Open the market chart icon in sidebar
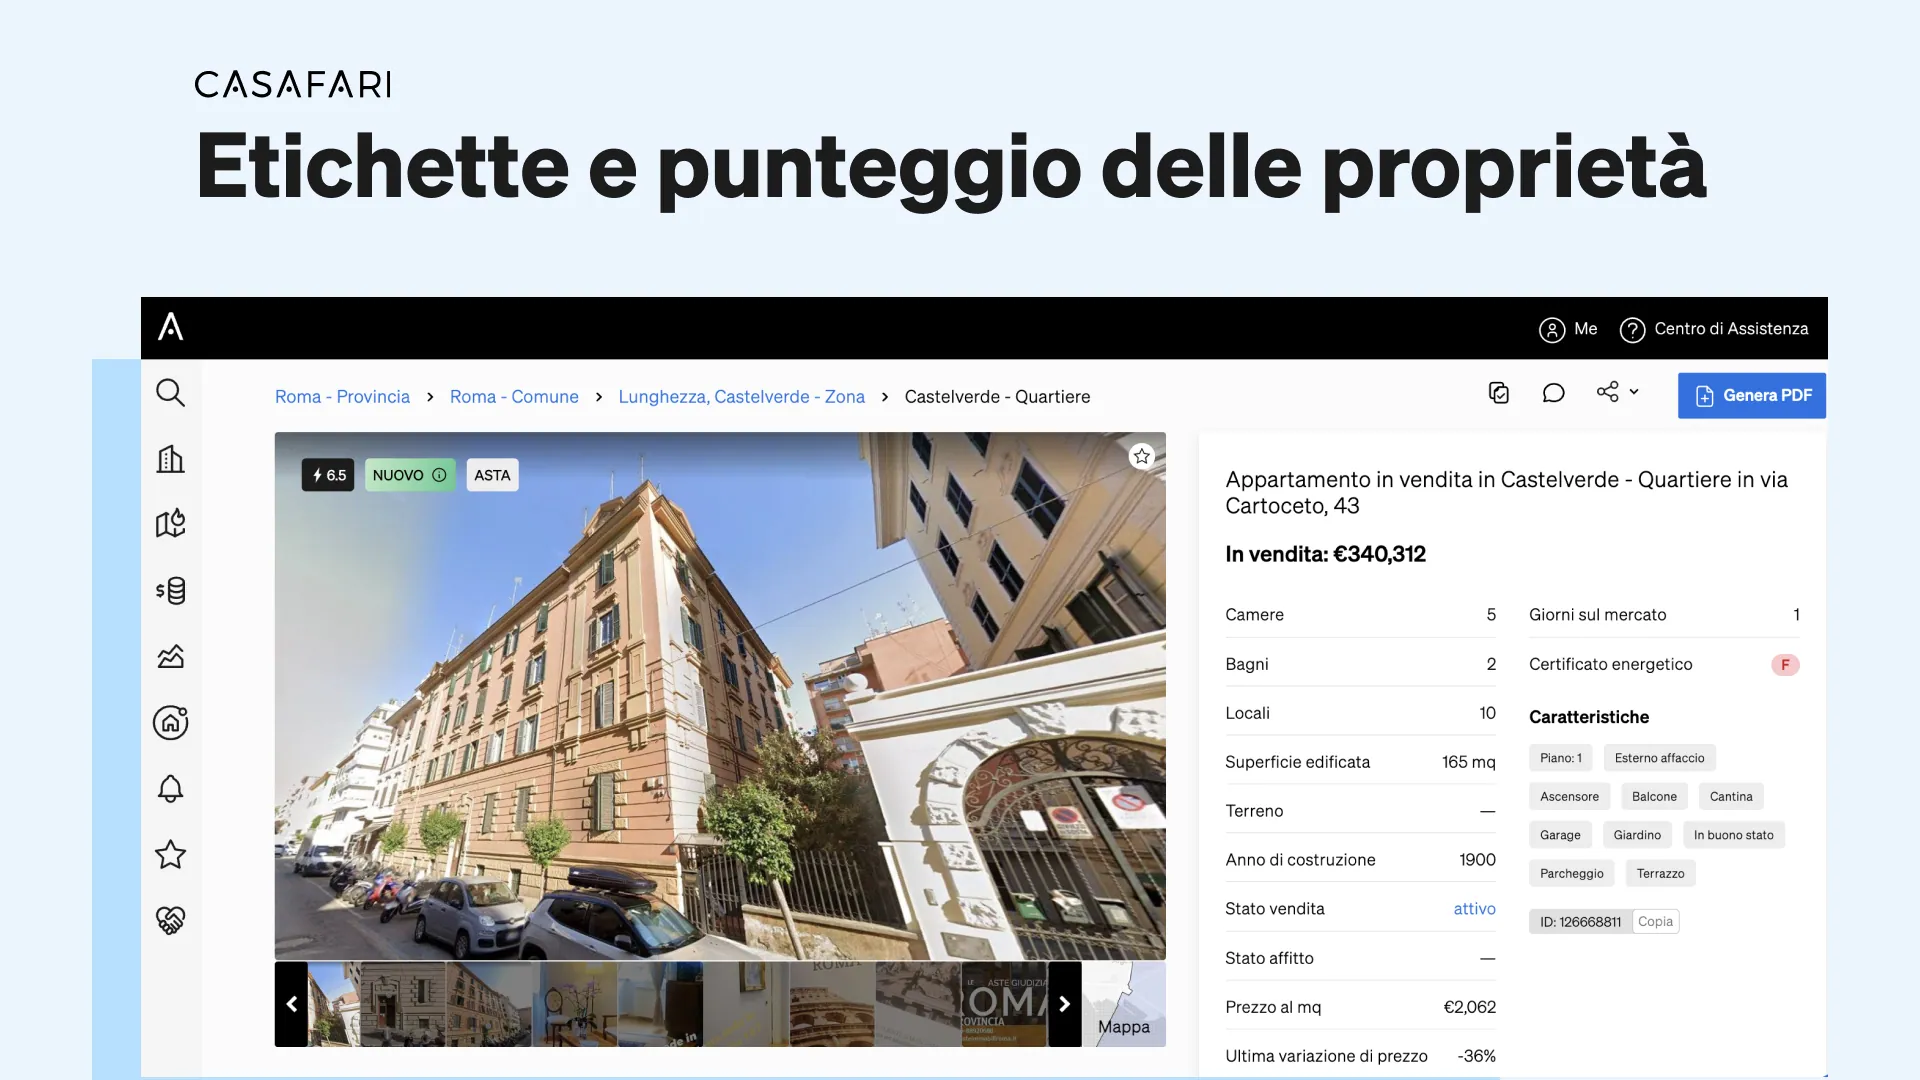The width and height of the screenshot is (1920, 1080). (170, 656)
